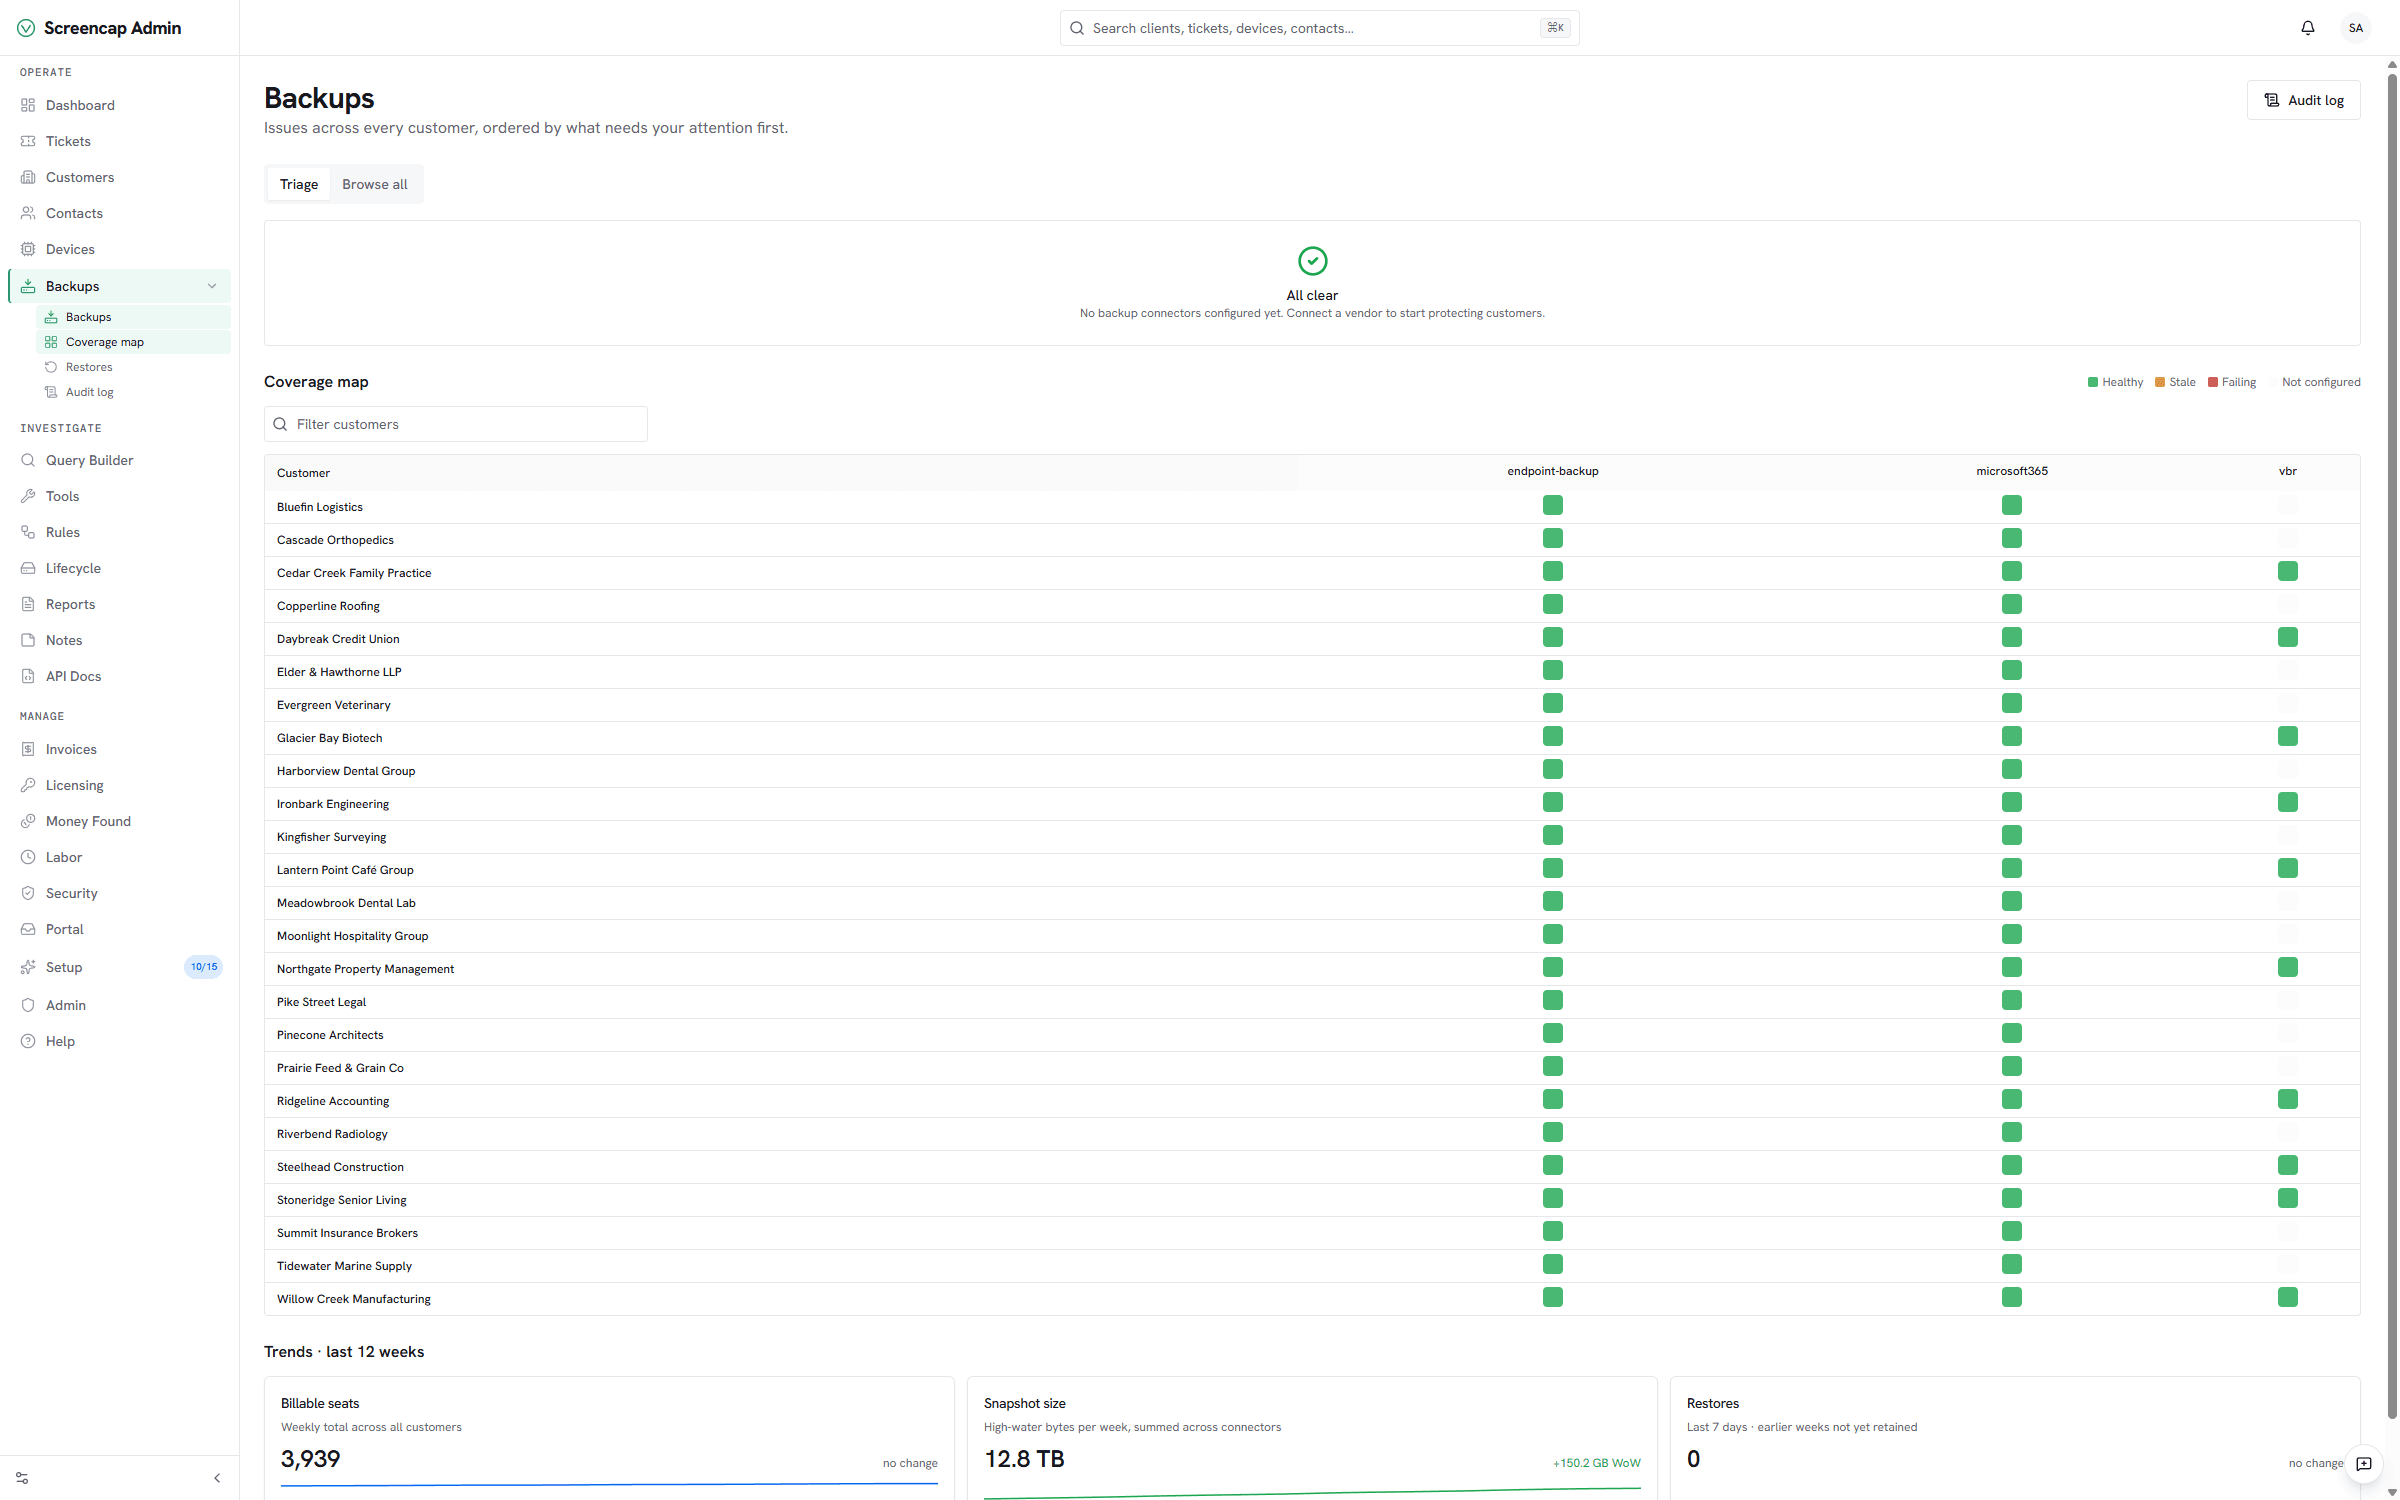The height and width of the screenshot is (1500, 2400).
Task: Click the microsoft365 column header
Action: [2012, 471]
